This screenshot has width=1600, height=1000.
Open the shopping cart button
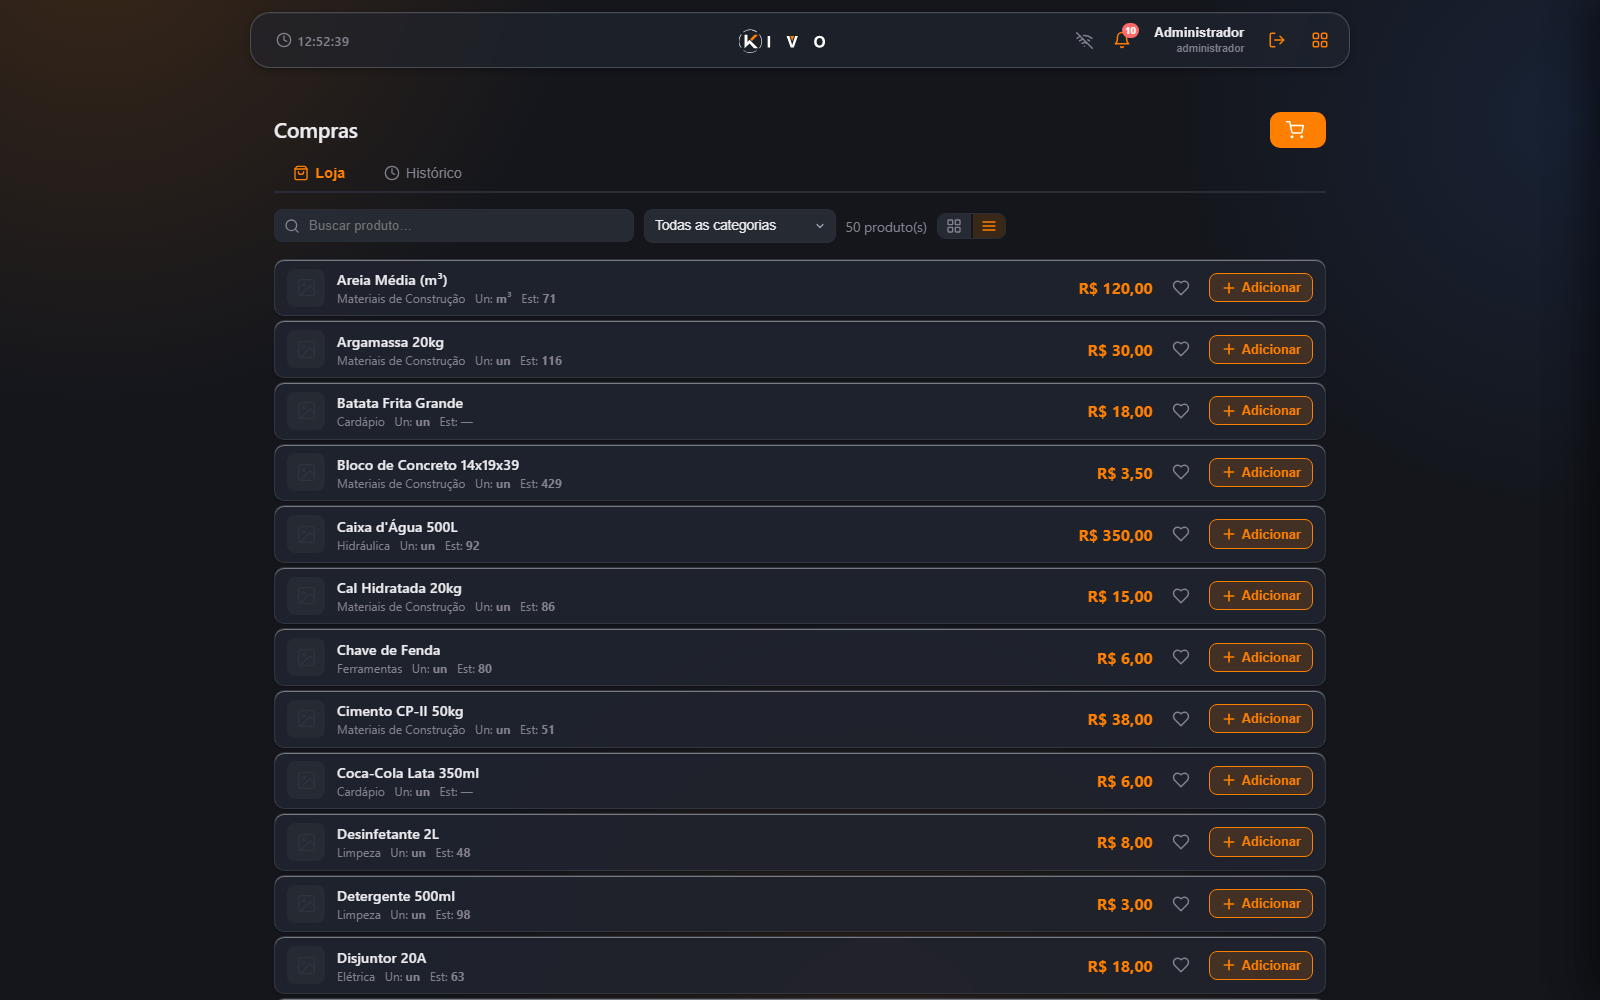[x=1297, y=130]
